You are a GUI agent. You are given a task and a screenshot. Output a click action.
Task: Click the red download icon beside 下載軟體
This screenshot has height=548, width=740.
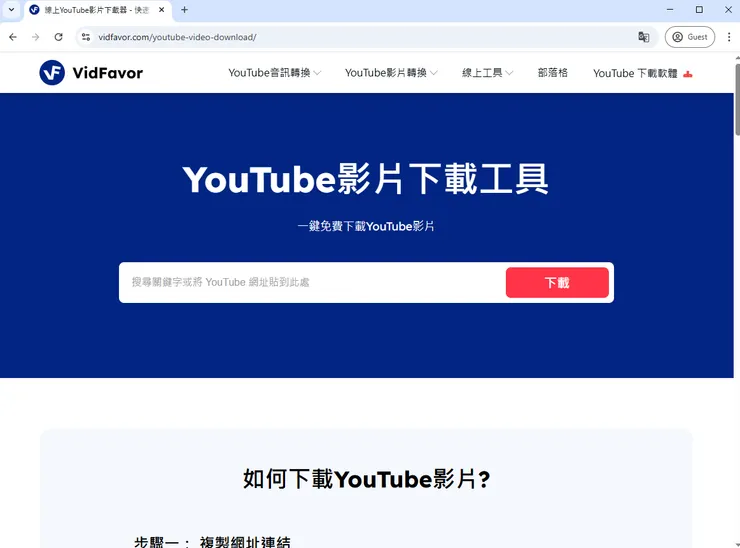click(688, 74)
